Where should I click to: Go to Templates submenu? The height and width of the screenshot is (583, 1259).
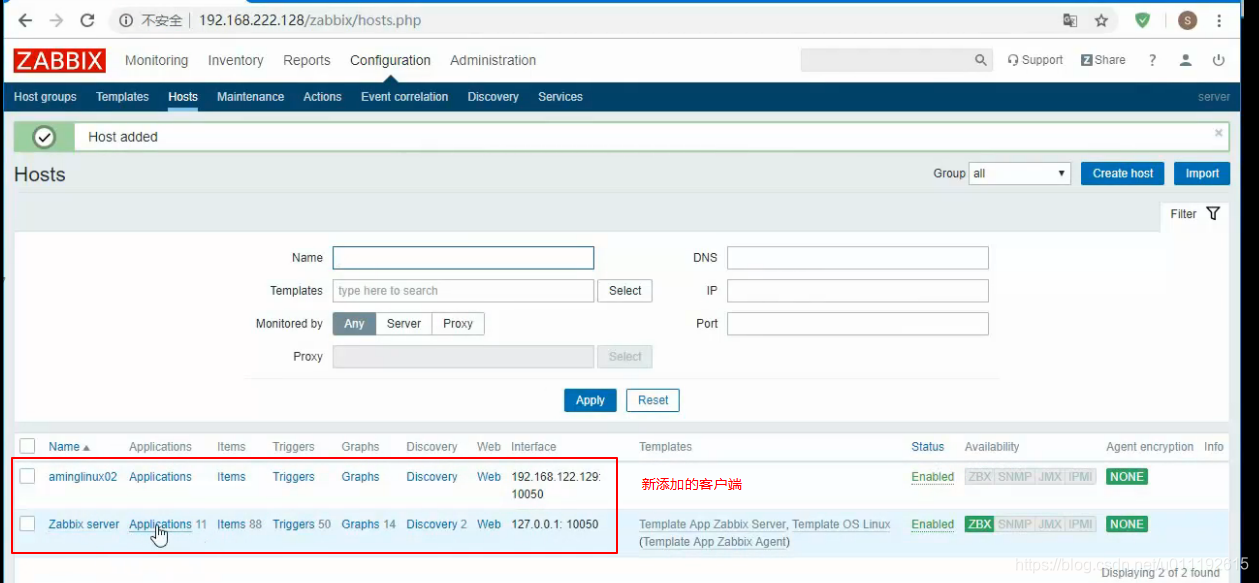point(122,97)
